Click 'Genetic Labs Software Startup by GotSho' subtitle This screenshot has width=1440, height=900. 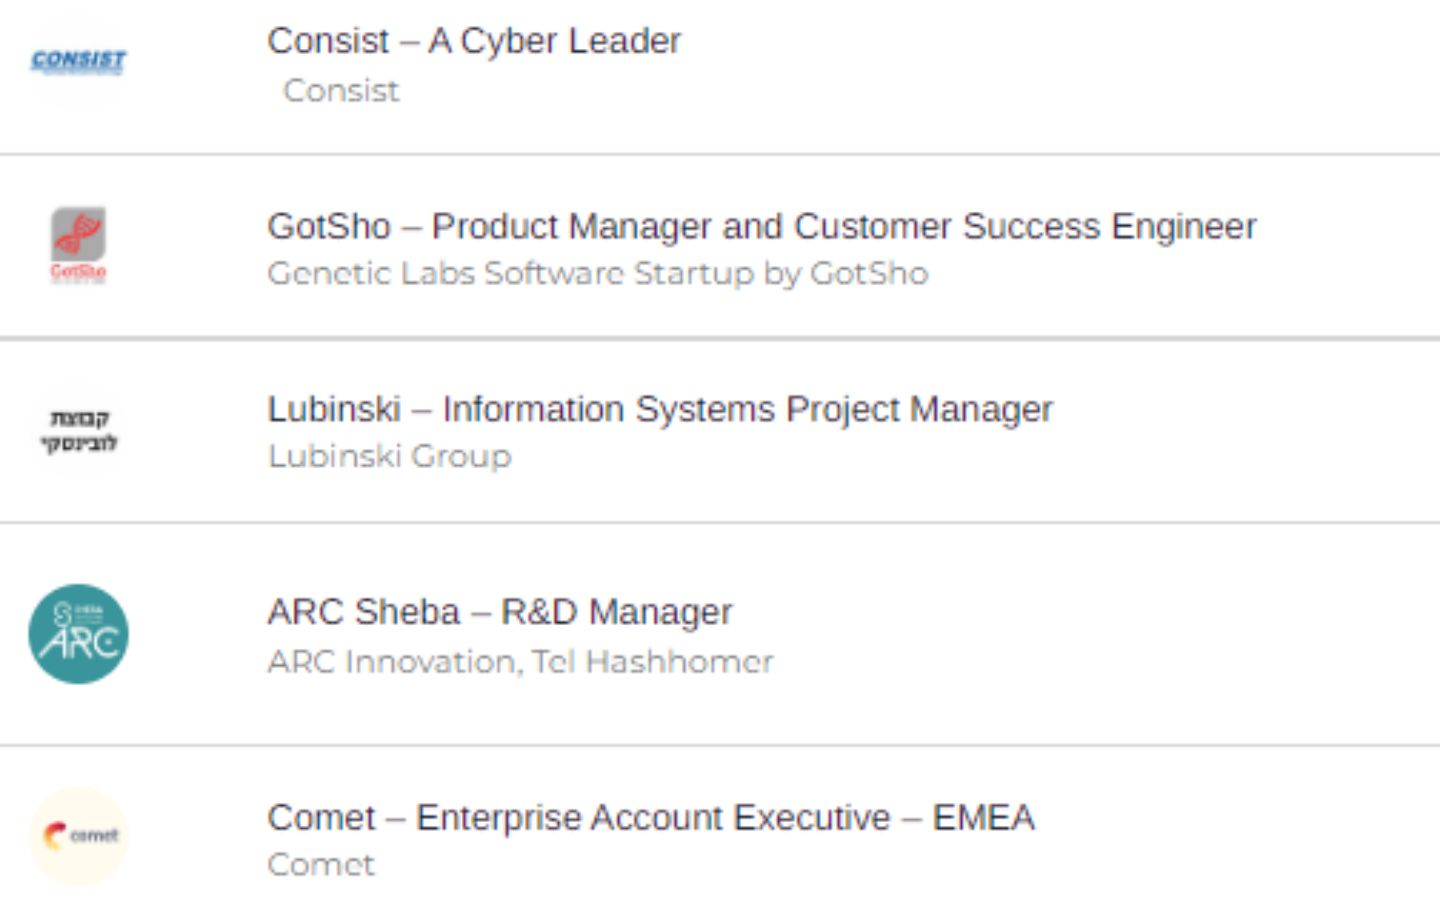598,273
